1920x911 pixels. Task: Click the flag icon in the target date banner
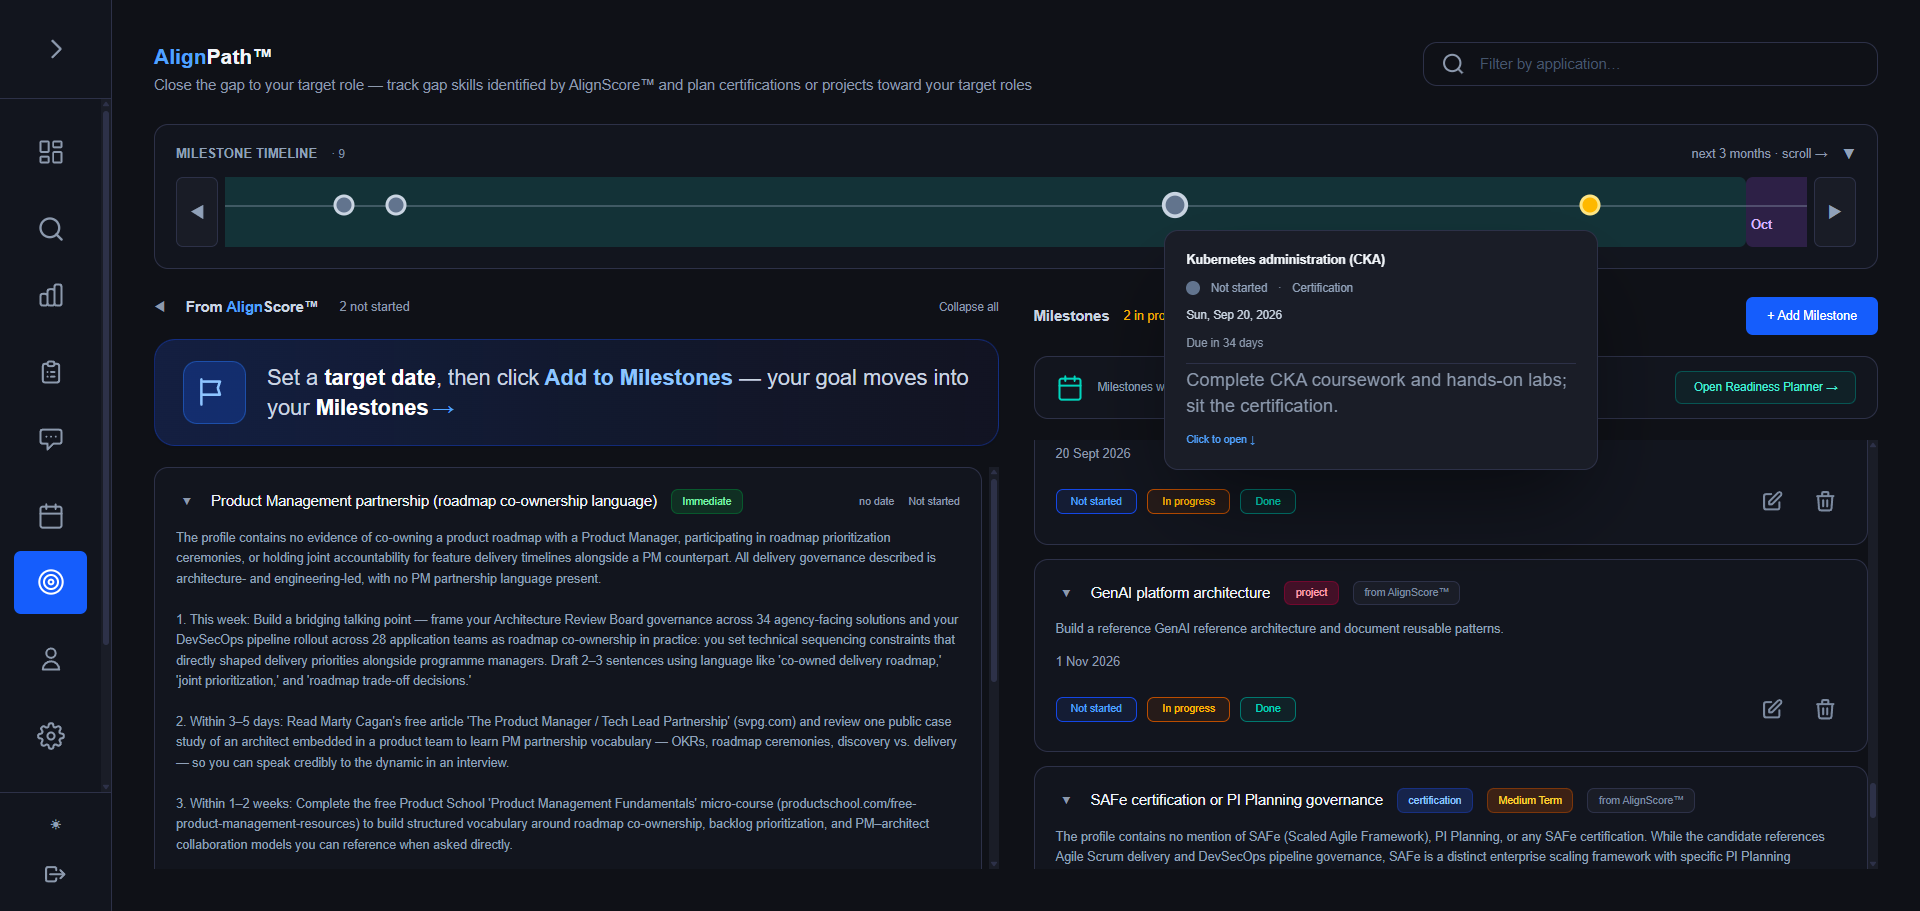pyautogui.click(x=214, y=392)
